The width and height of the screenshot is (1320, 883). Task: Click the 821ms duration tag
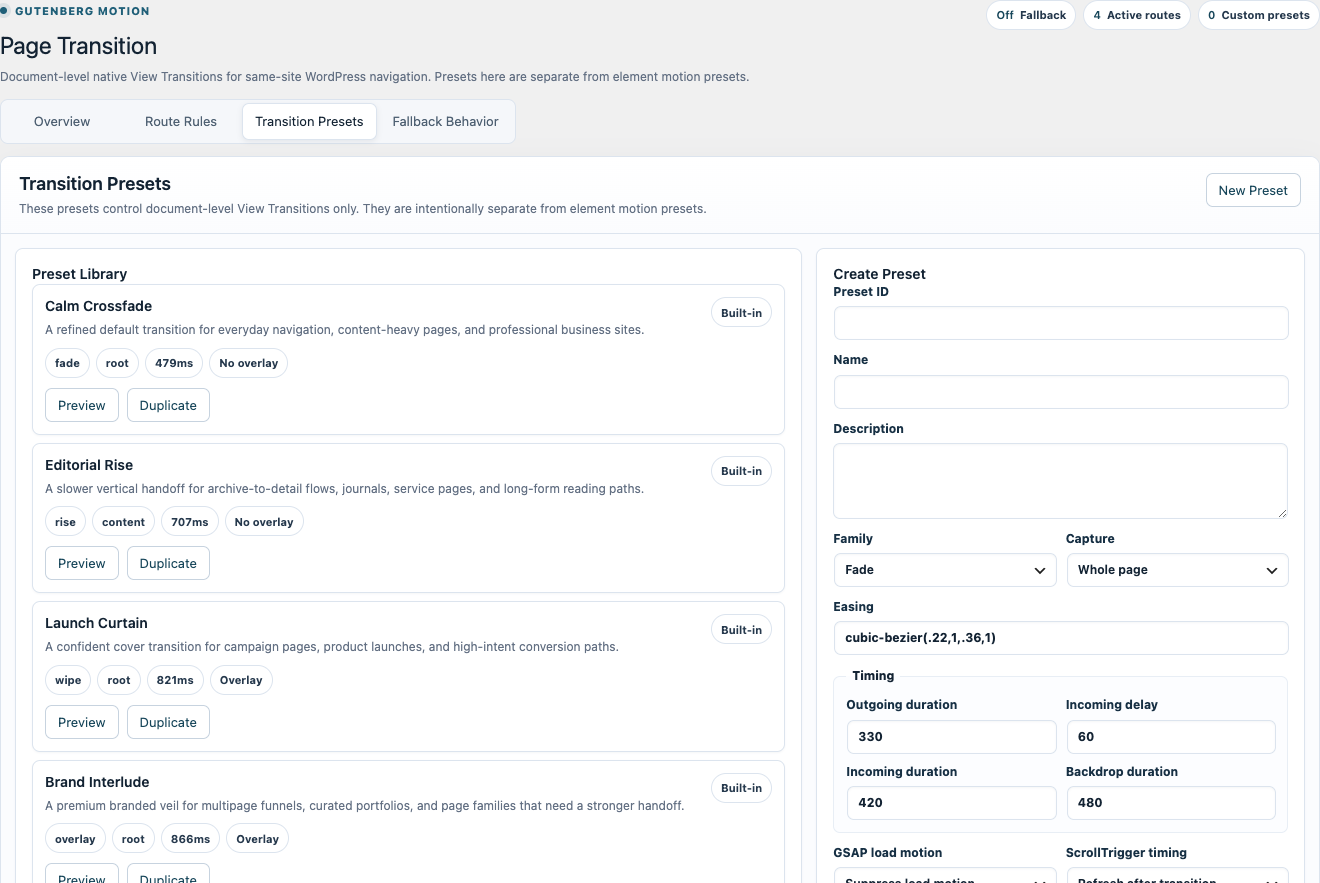pos(175,680)
